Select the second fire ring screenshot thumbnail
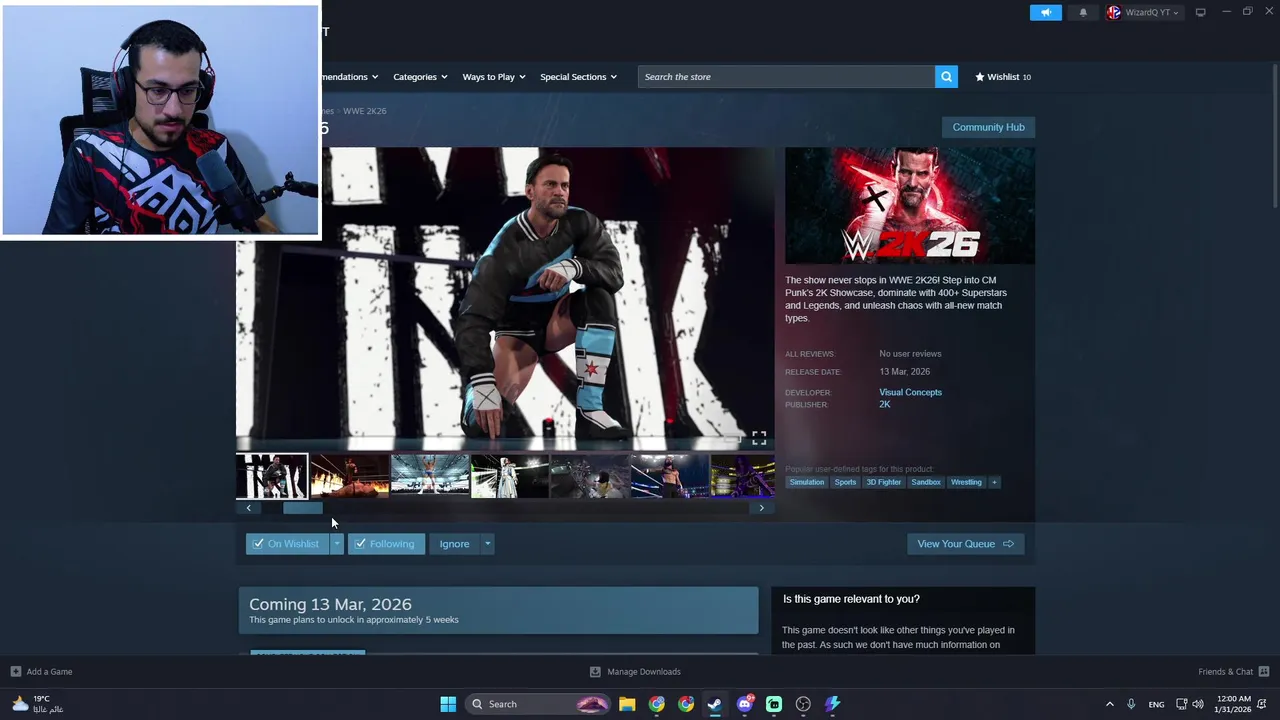The image size is (1280, 720). 349,476
